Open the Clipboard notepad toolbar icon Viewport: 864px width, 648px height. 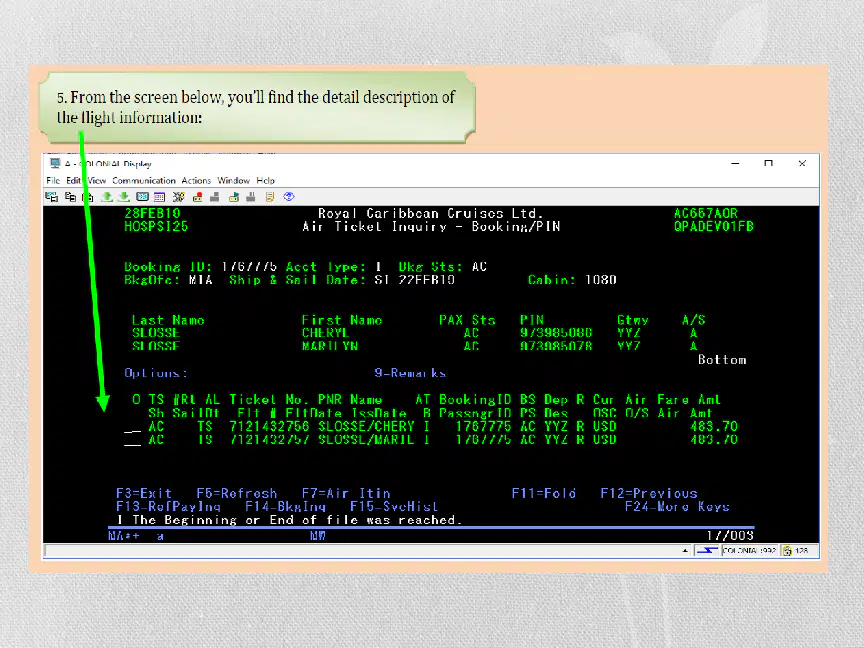pos(269,197)
